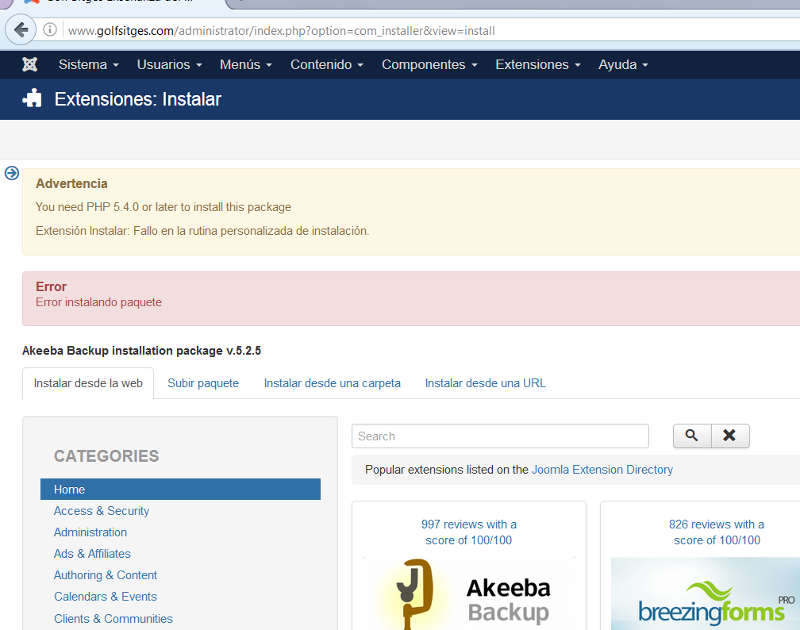The image size is (800, 630).
Task: Click the 'You need PHP 5.4.0' message
Action: click(x=163, y=207)
